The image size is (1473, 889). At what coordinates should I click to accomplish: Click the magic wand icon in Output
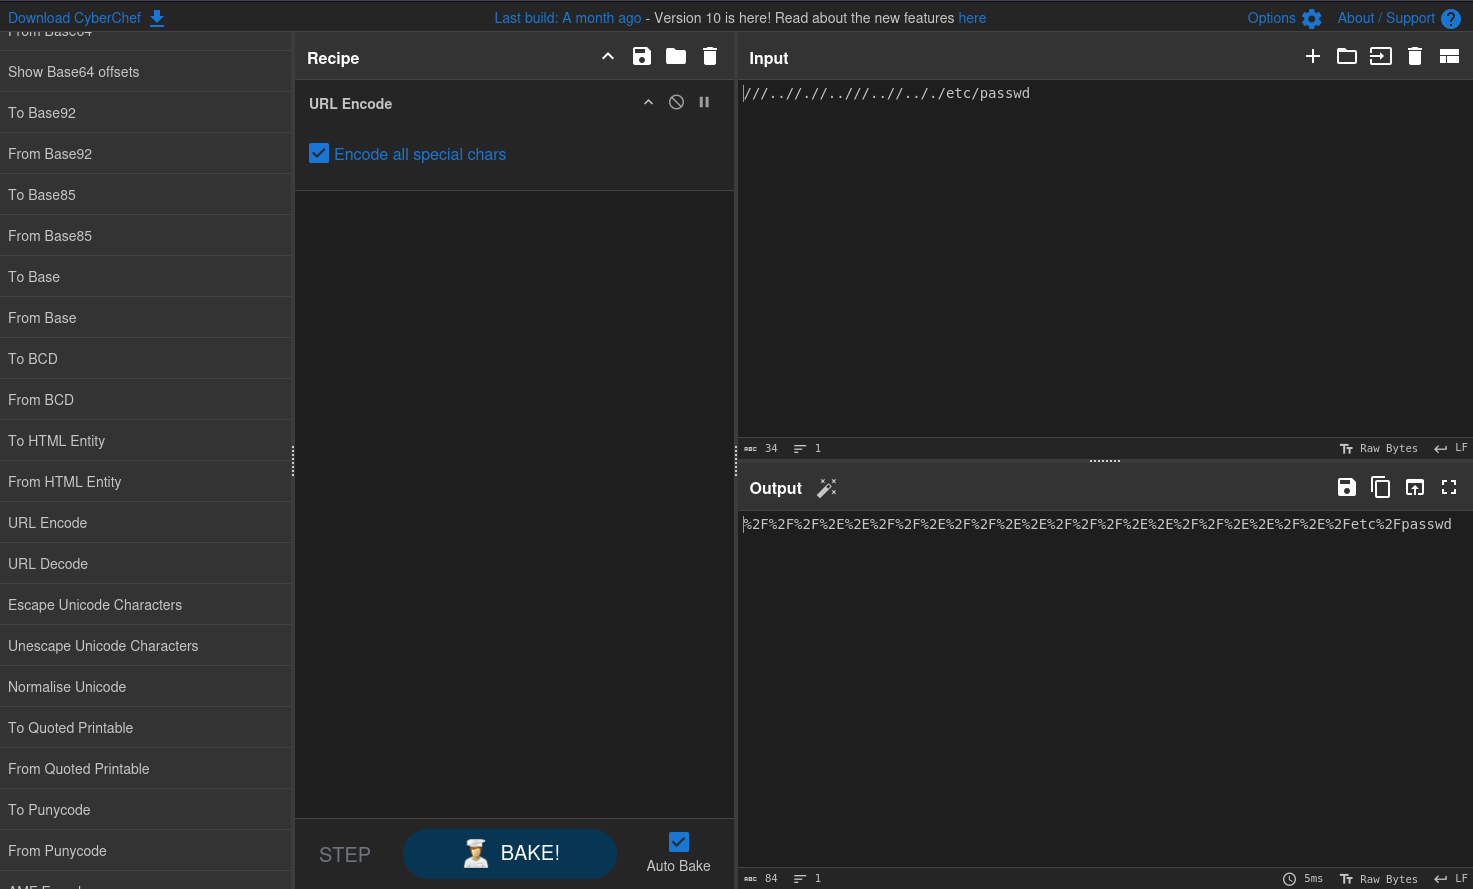click(x=827, y=488)
